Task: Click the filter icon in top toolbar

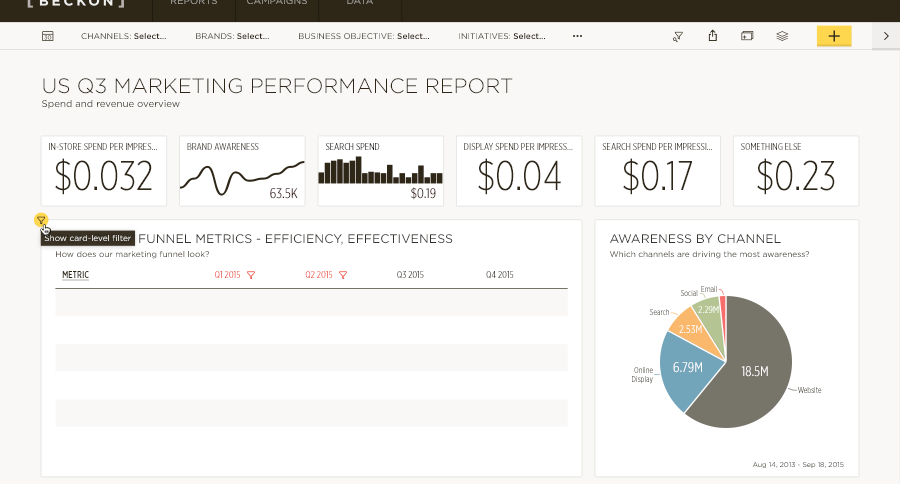Action: (678, 36)
